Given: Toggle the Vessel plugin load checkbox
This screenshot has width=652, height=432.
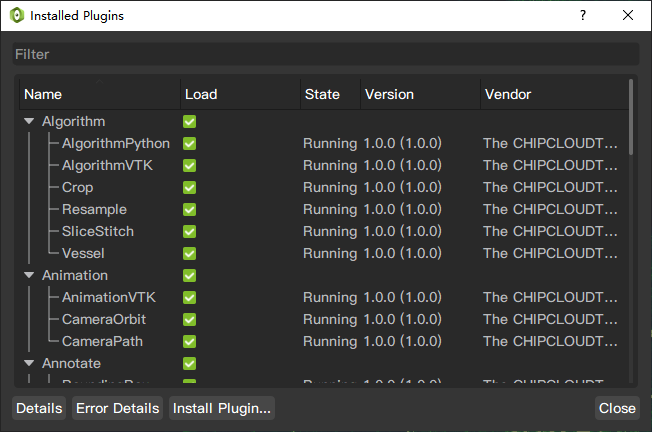Looking at the screenshot, I should tap(190, 253).
